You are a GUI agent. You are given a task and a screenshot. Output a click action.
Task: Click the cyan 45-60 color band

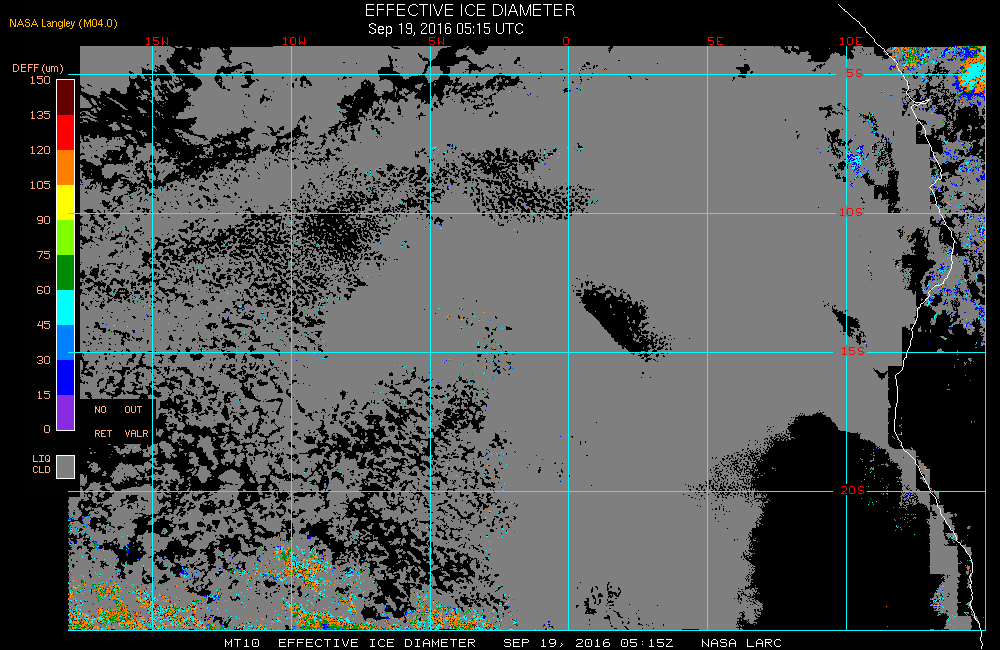coord(66,307)
